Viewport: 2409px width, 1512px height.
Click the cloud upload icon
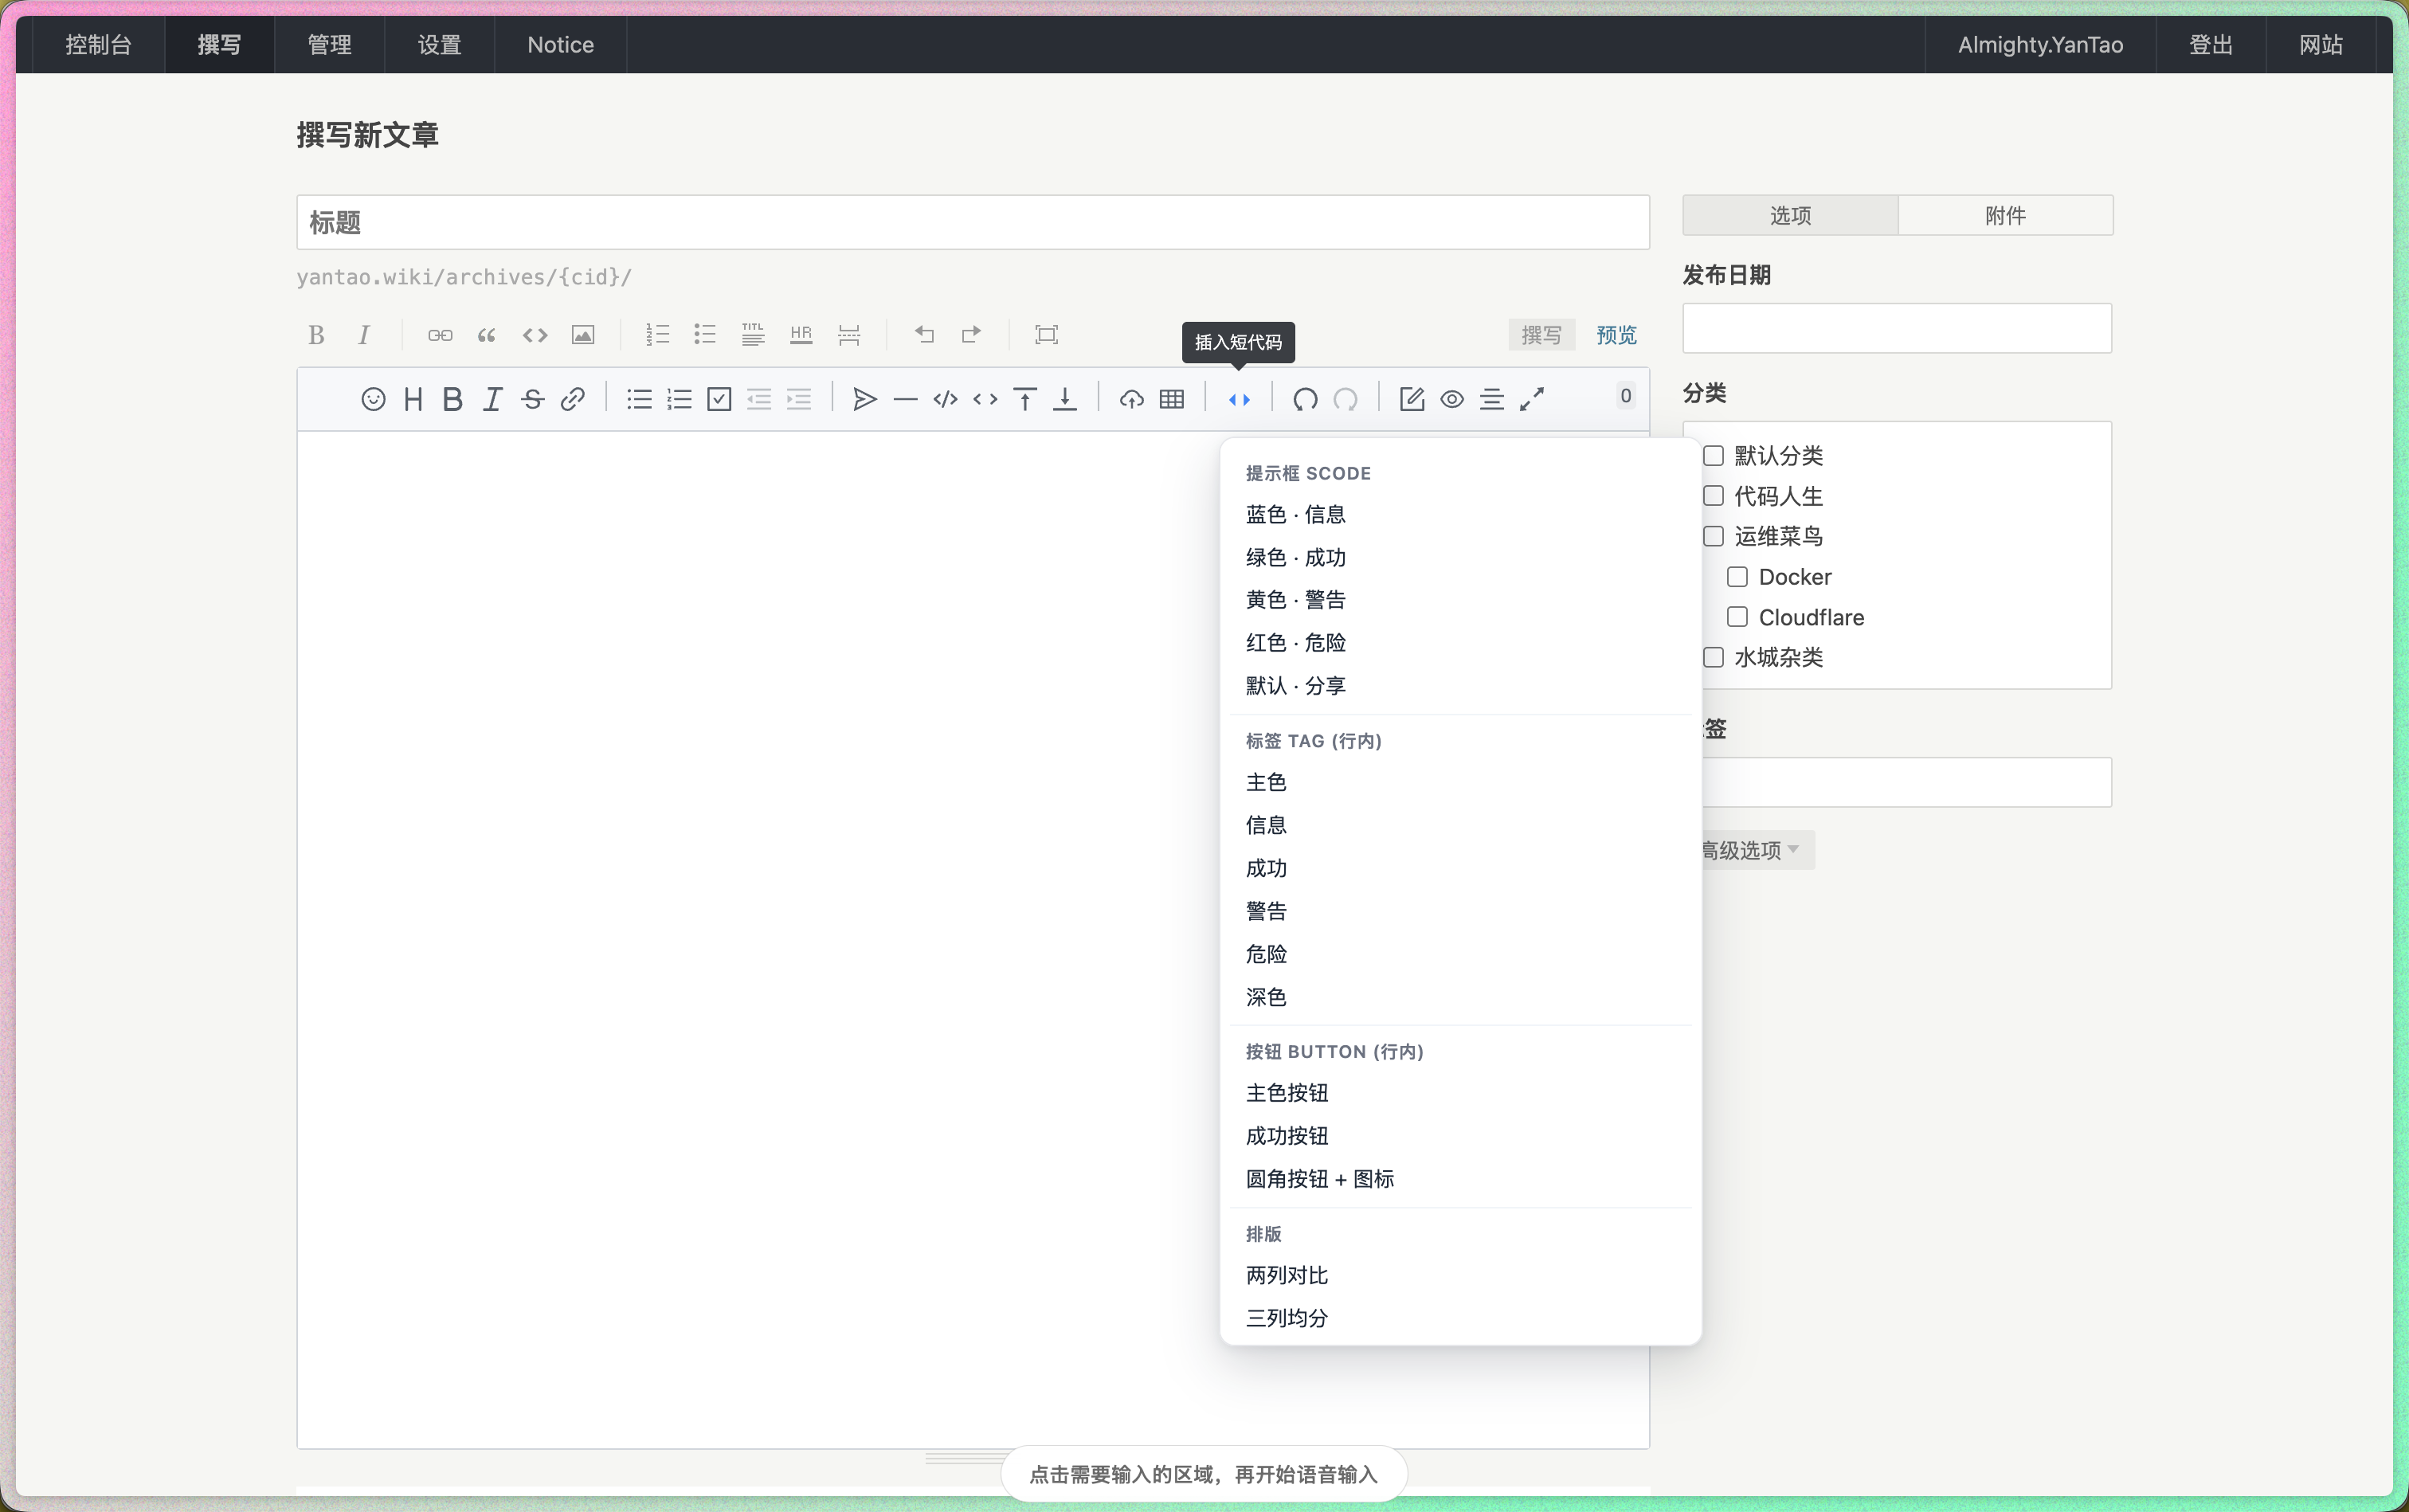[x=1131, y=400]
